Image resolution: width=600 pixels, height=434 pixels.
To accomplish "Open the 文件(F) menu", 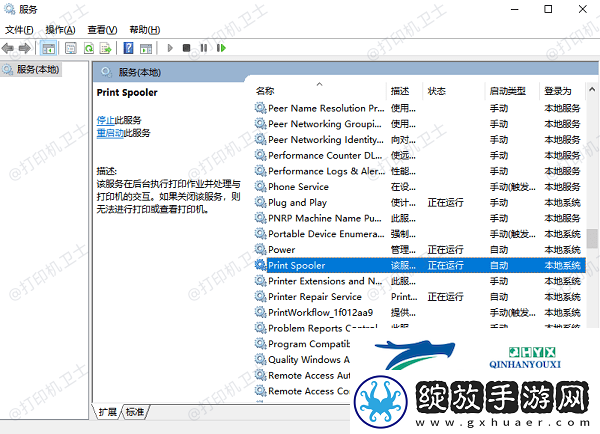I will pyautogui.click(x=19, y=30).
